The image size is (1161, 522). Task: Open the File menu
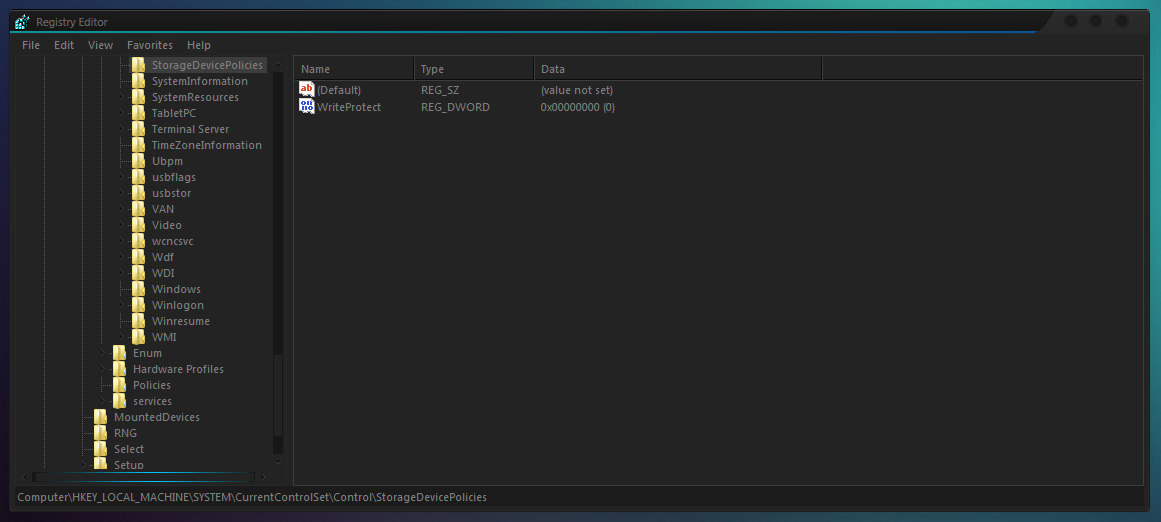pos(31,45)
